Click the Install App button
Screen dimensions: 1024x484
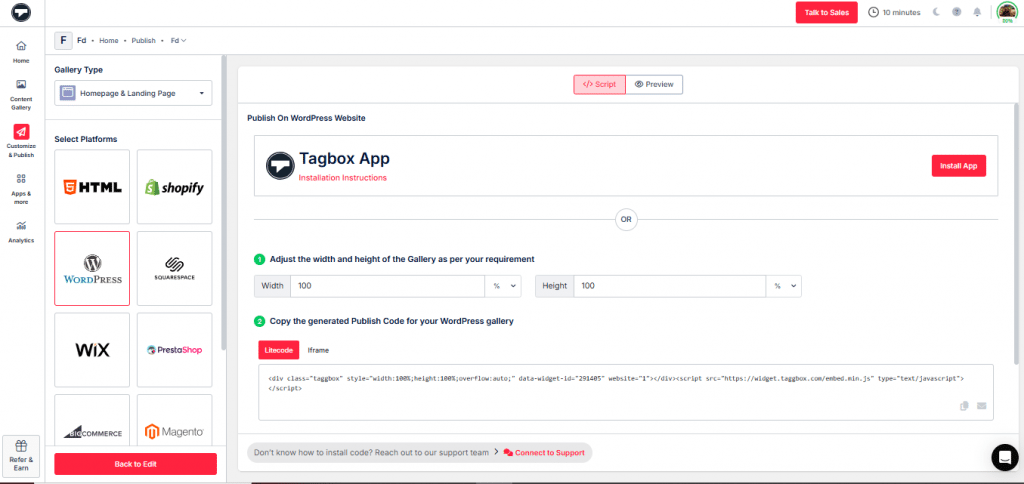958,166
